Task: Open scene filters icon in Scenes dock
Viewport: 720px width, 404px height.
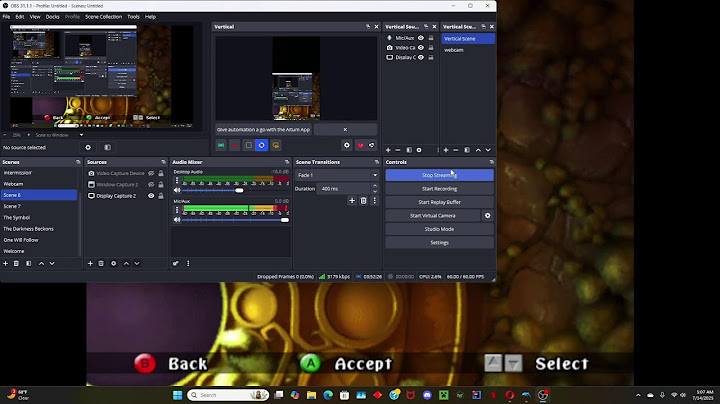Action: pyautogui.click(x=28, y=264)
